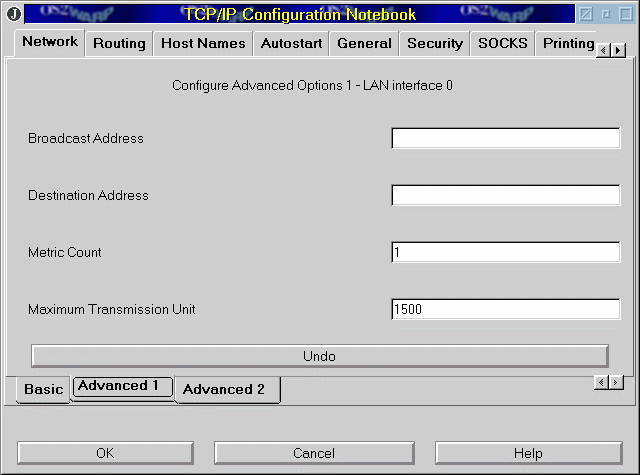Click the Cancel button
Image resolution: width=640 pixels, height=475 pixels.
pyautogui.click(x=314, y=453)
